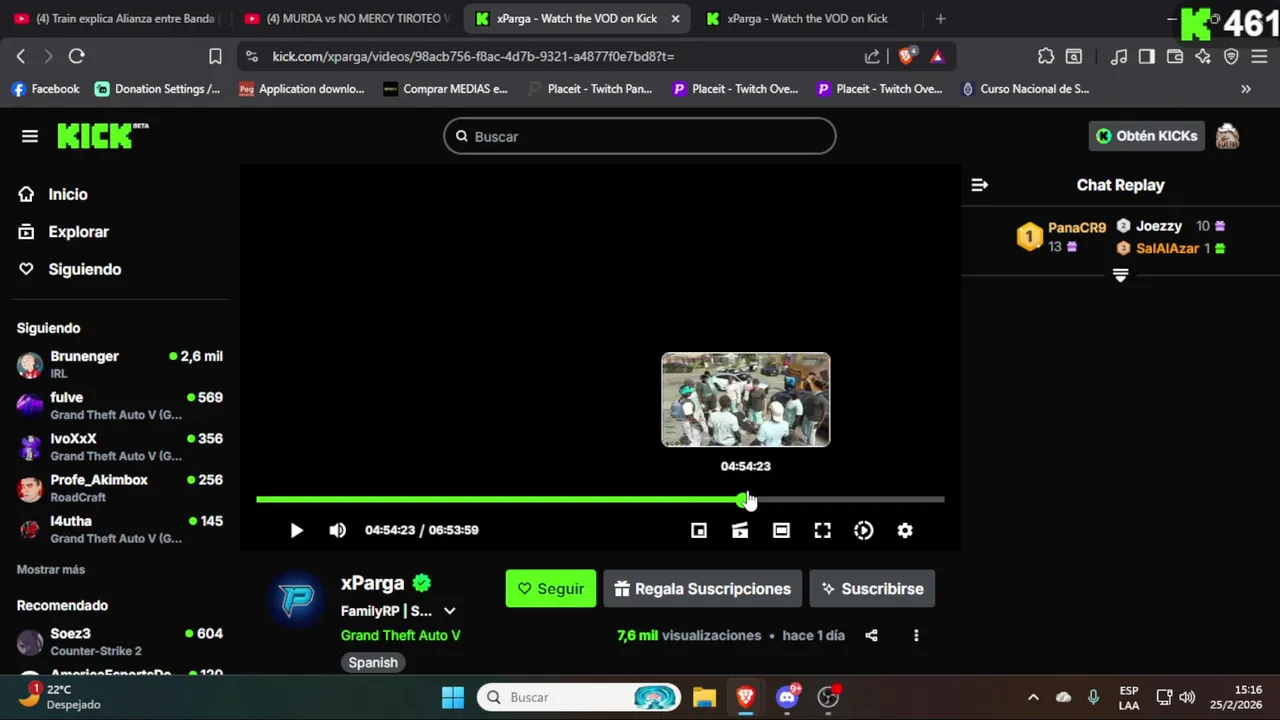
Task: Open the three-dot more options menu
Action: [916, 635]
